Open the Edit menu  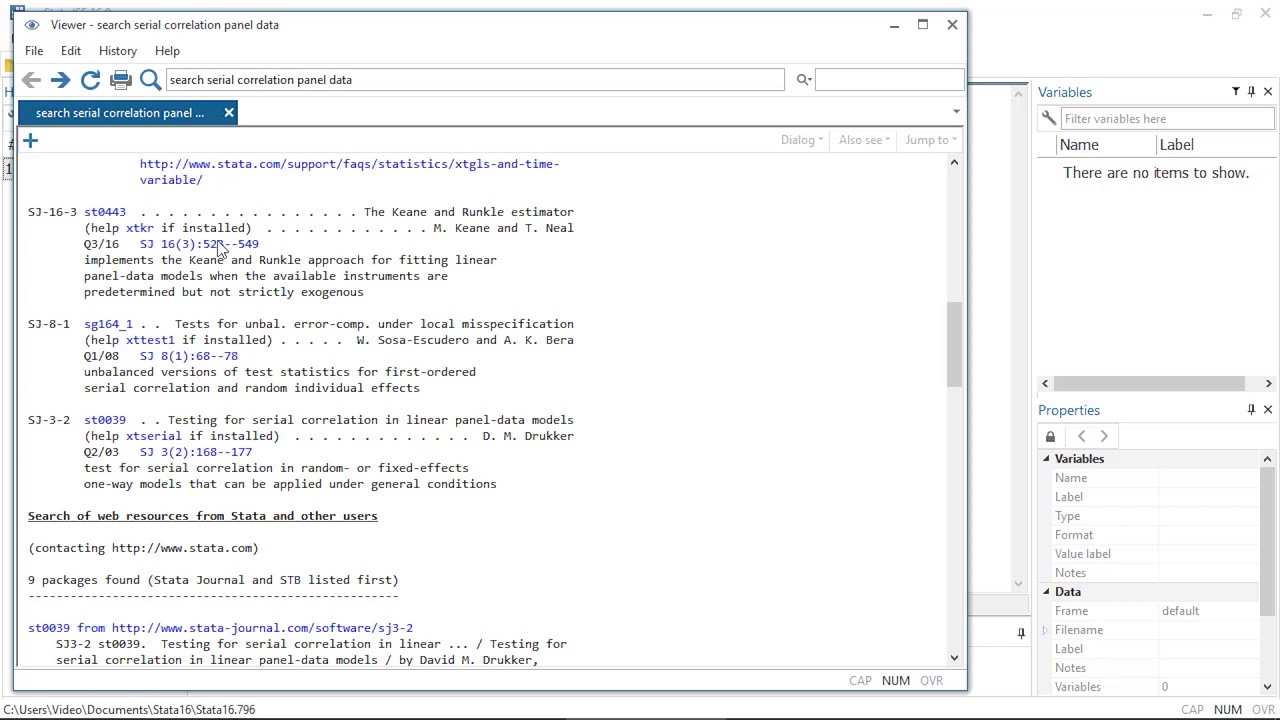71,51
